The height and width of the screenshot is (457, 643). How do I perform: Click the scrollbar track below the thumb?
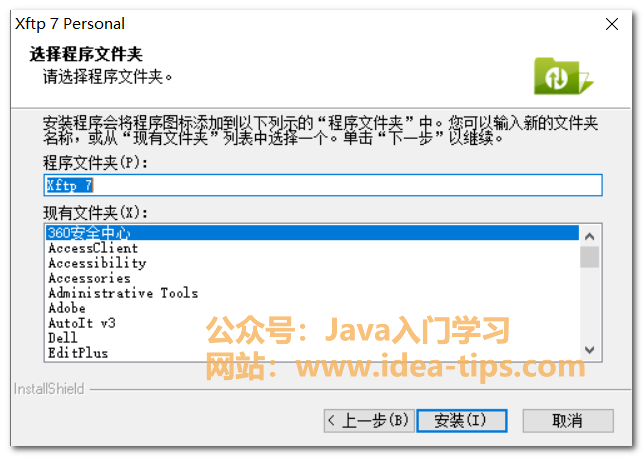tap(590, 304)
